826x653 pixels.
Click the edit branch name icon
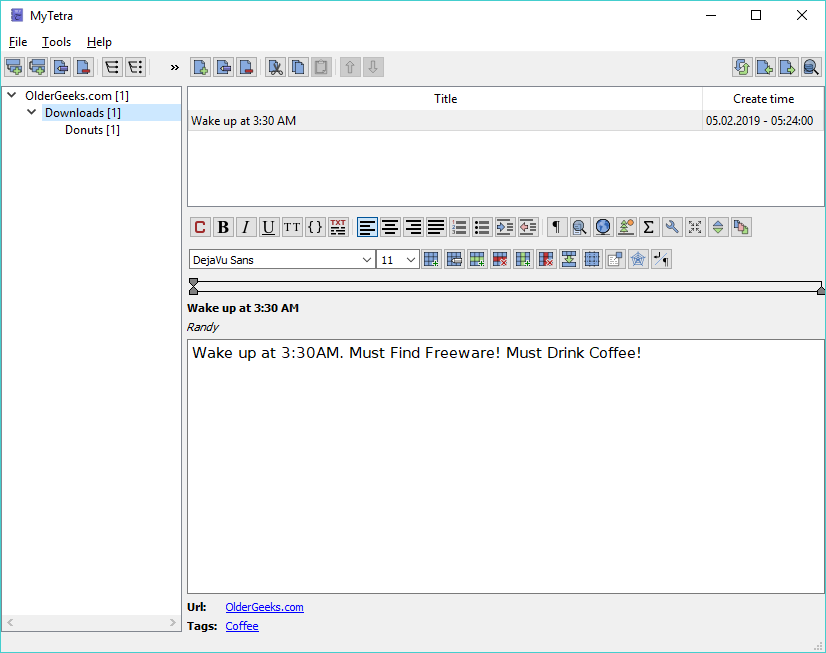point(61,67)
